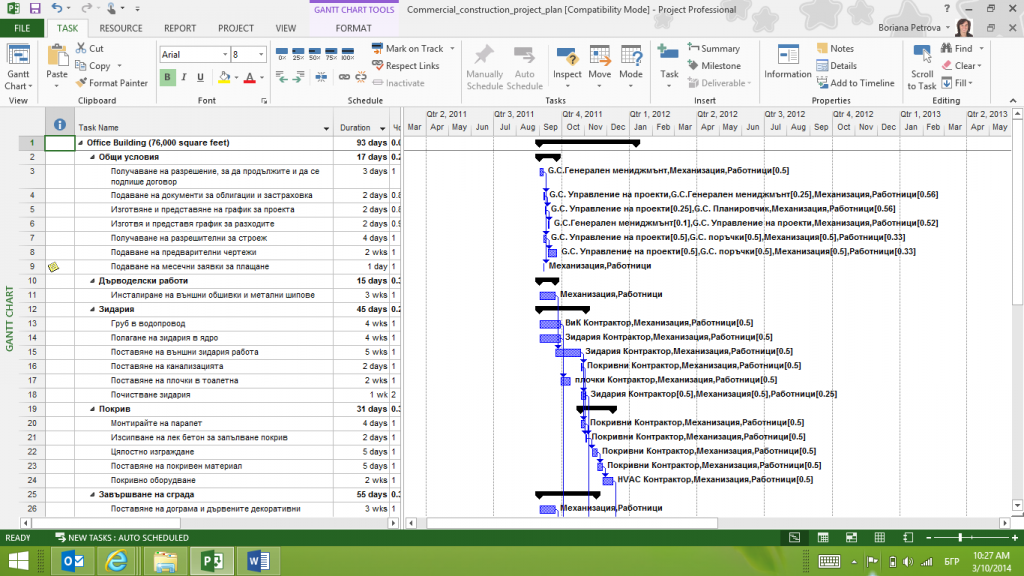Click the Paste clipboard icon
The width and height of the screenshot is (1024, 576).
57,56
